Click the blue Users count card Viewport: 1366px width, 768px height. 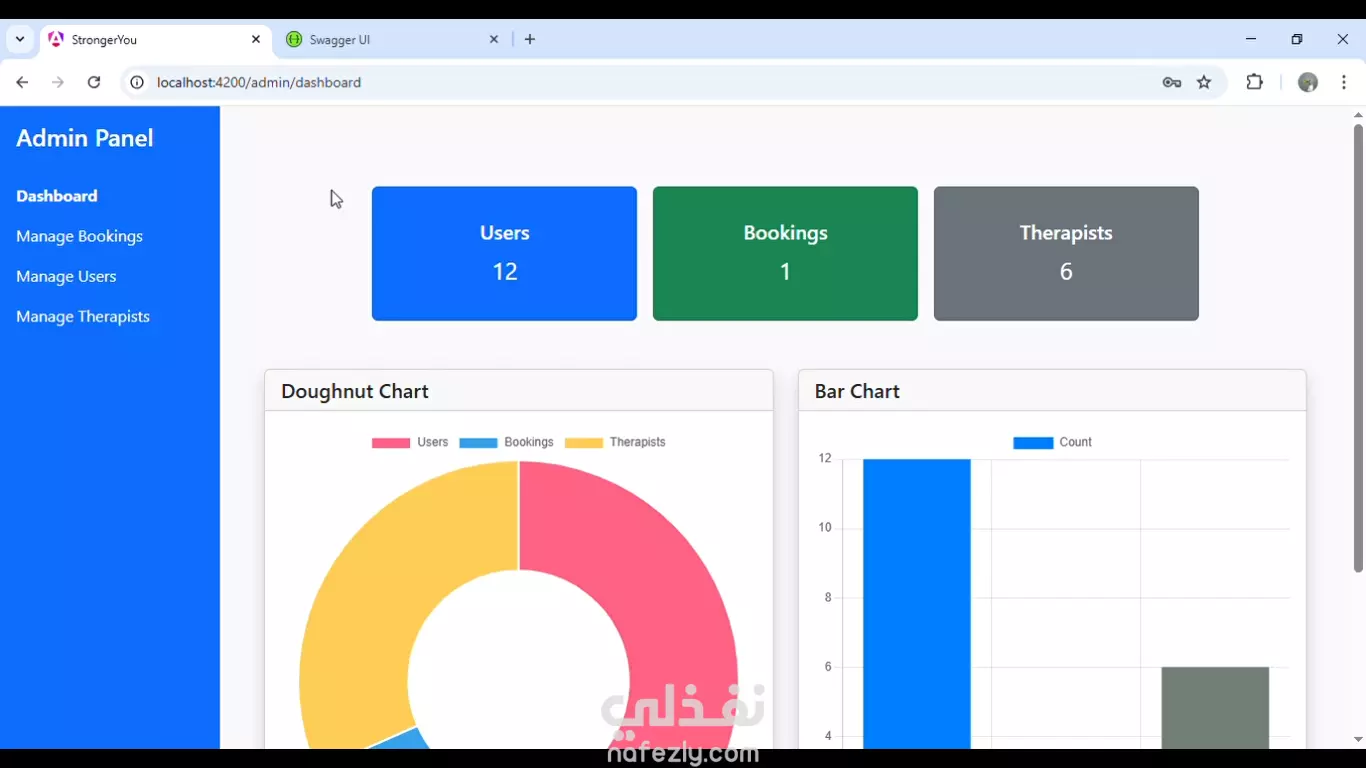[504, 253]
